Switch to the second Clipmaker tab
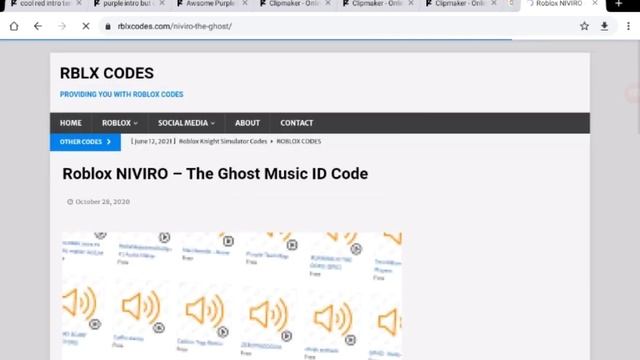 [377, 3]
